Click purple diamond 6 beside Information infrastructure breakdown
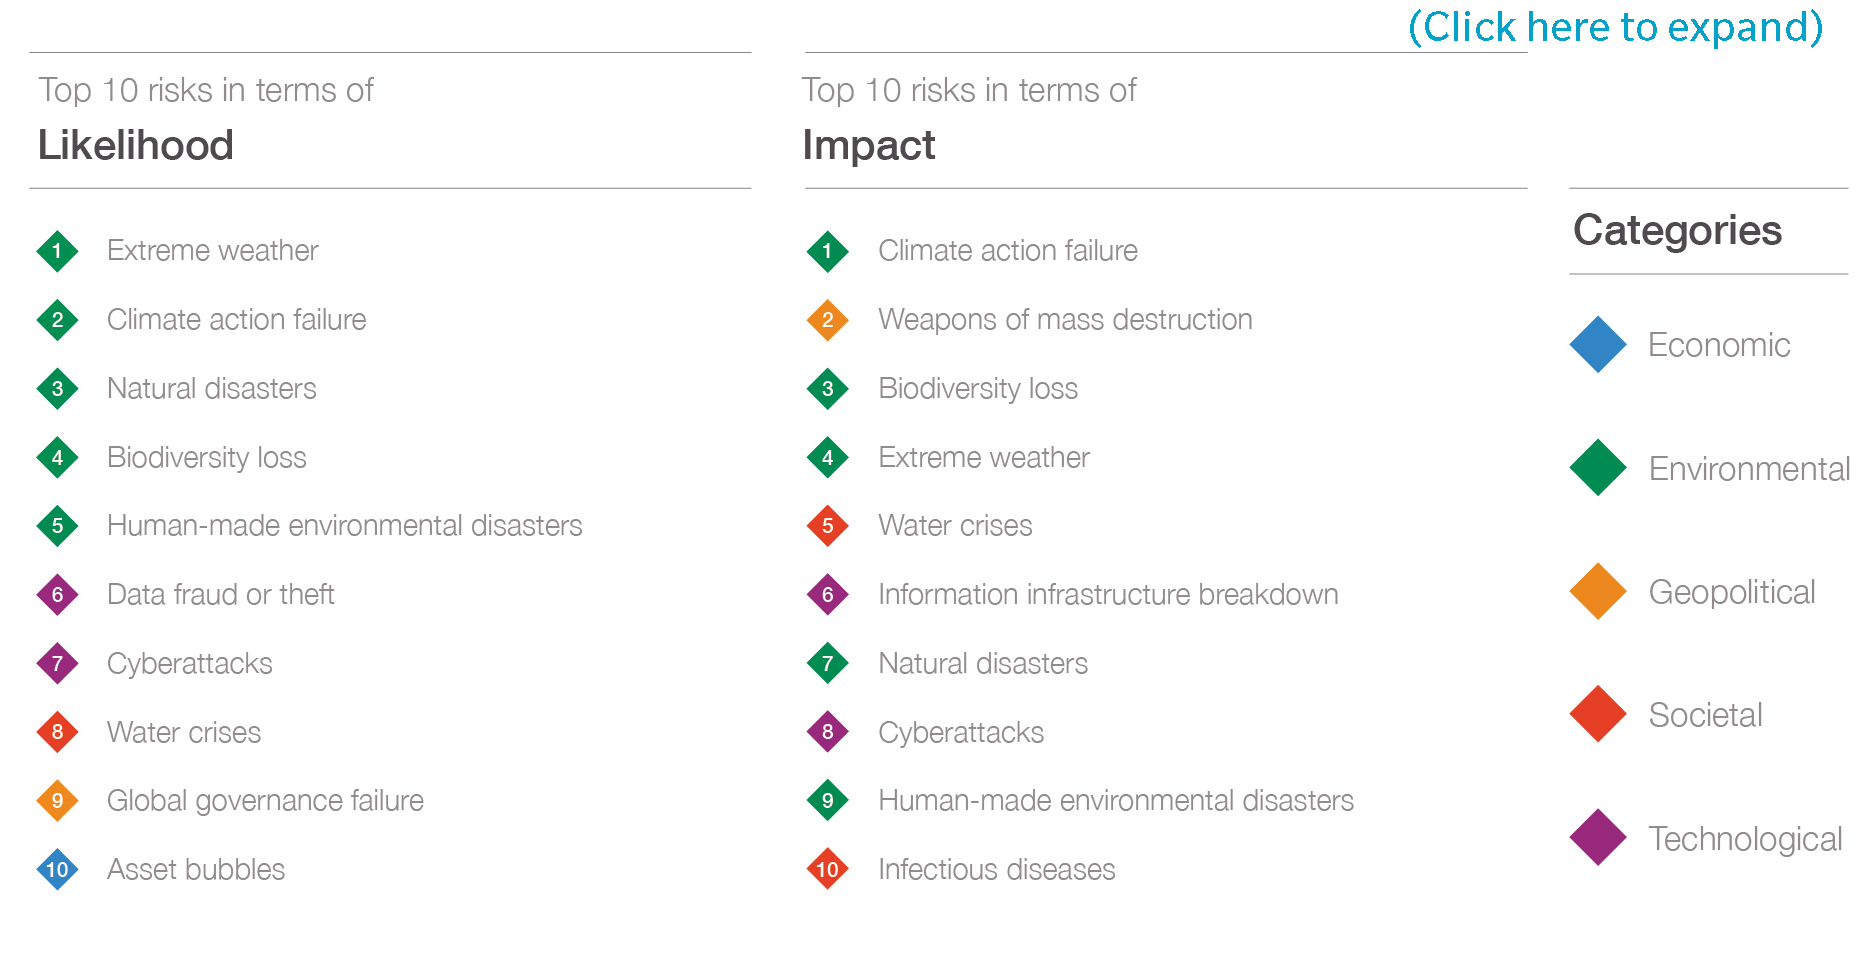The width and height of the screenshot is (1875, 975). [827, 595]
